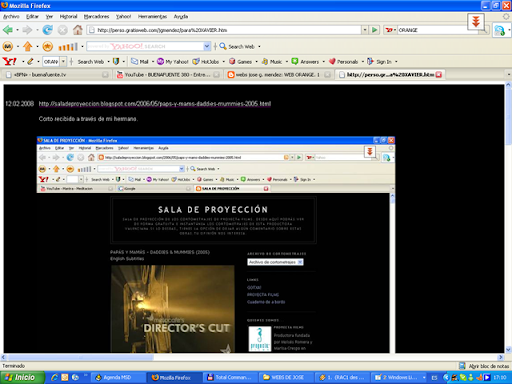This screenshot has width=512, height=384.
Task: Open the saladeproyeccion.blogspot.com link
Action: [155, 104]
